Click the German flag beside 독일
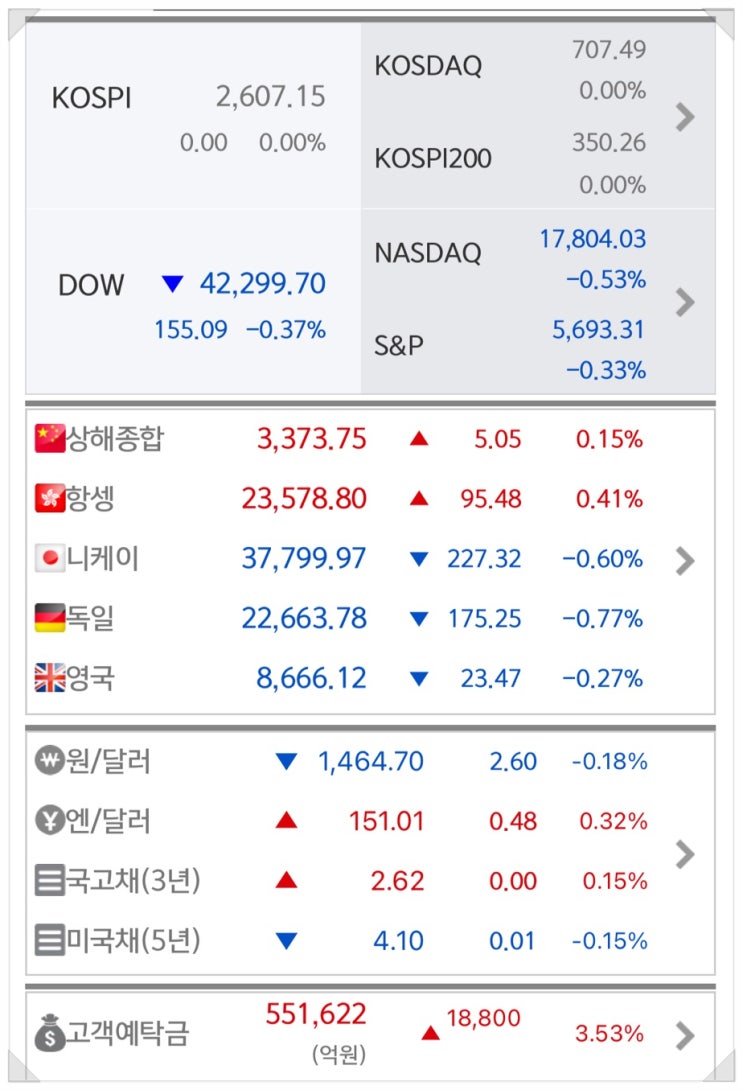 click(49, 618)
